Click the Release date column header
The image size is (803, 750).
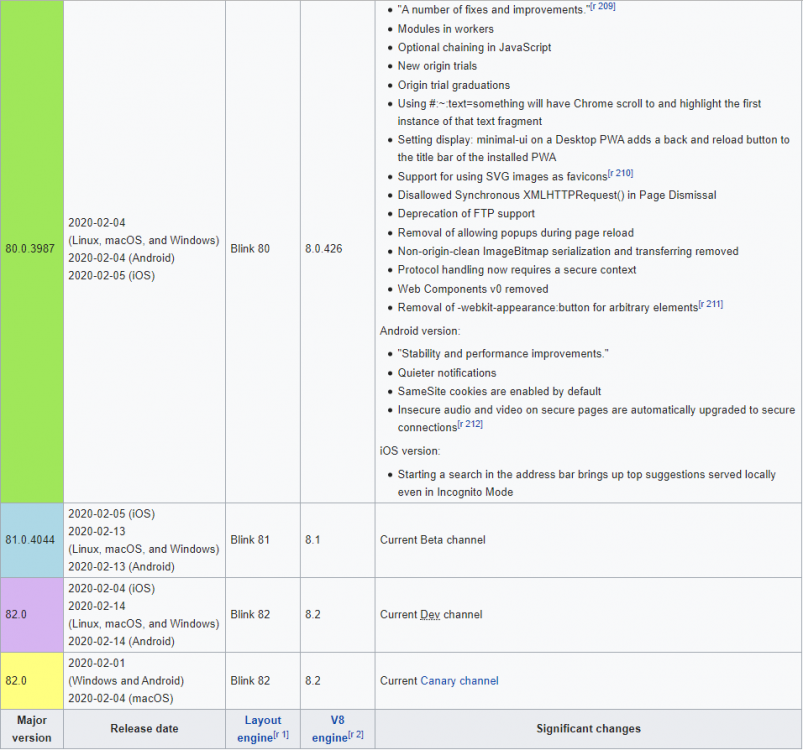[x=144, y=727]
